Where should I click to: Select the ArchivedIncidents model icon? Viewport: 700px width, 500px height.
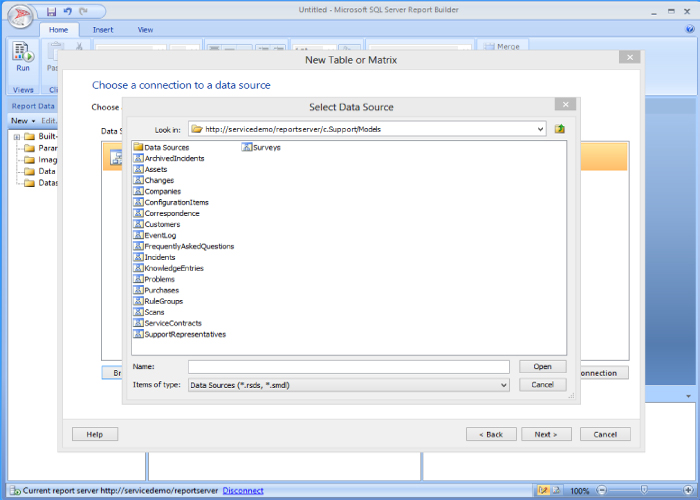[x=139, y=158]
